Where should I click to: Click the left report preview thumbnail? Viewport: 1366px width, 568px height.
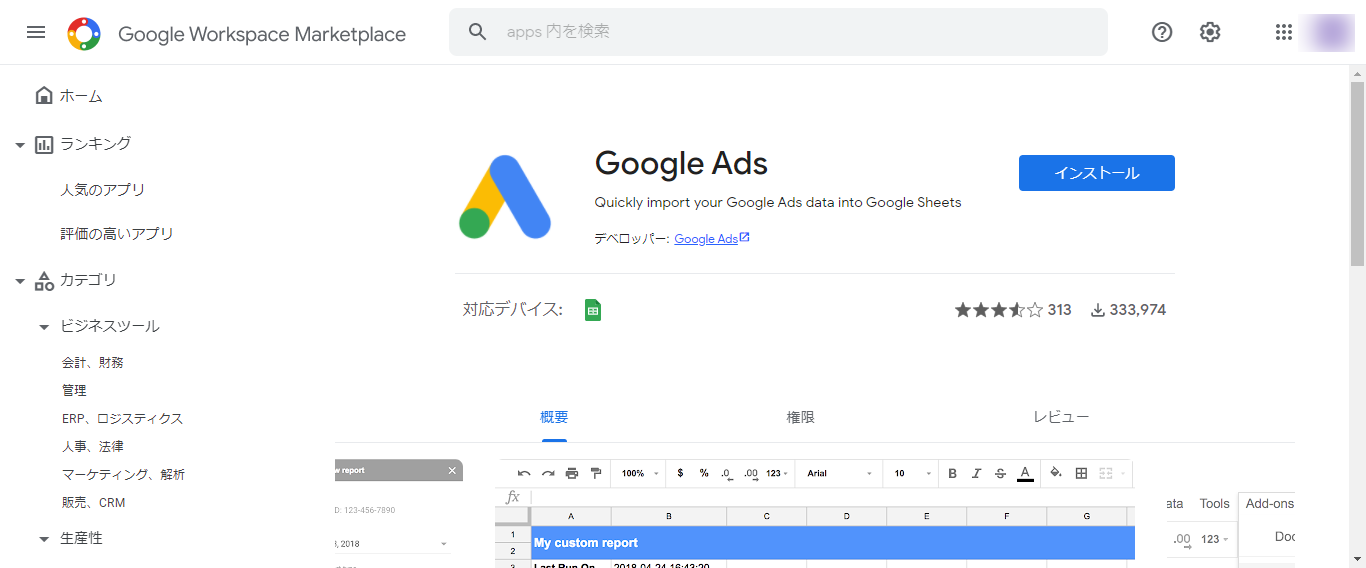coord(399,514)
